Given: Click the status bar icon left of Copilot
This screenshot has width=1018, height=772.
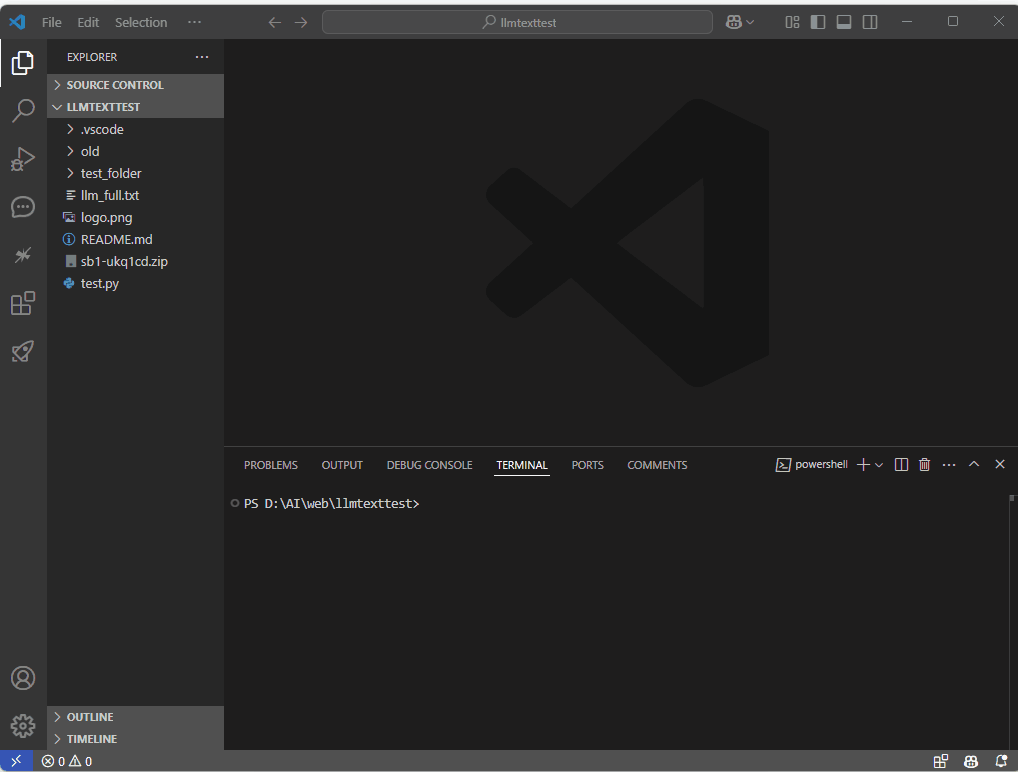Looking at the screenshot, I should (941, 761).
